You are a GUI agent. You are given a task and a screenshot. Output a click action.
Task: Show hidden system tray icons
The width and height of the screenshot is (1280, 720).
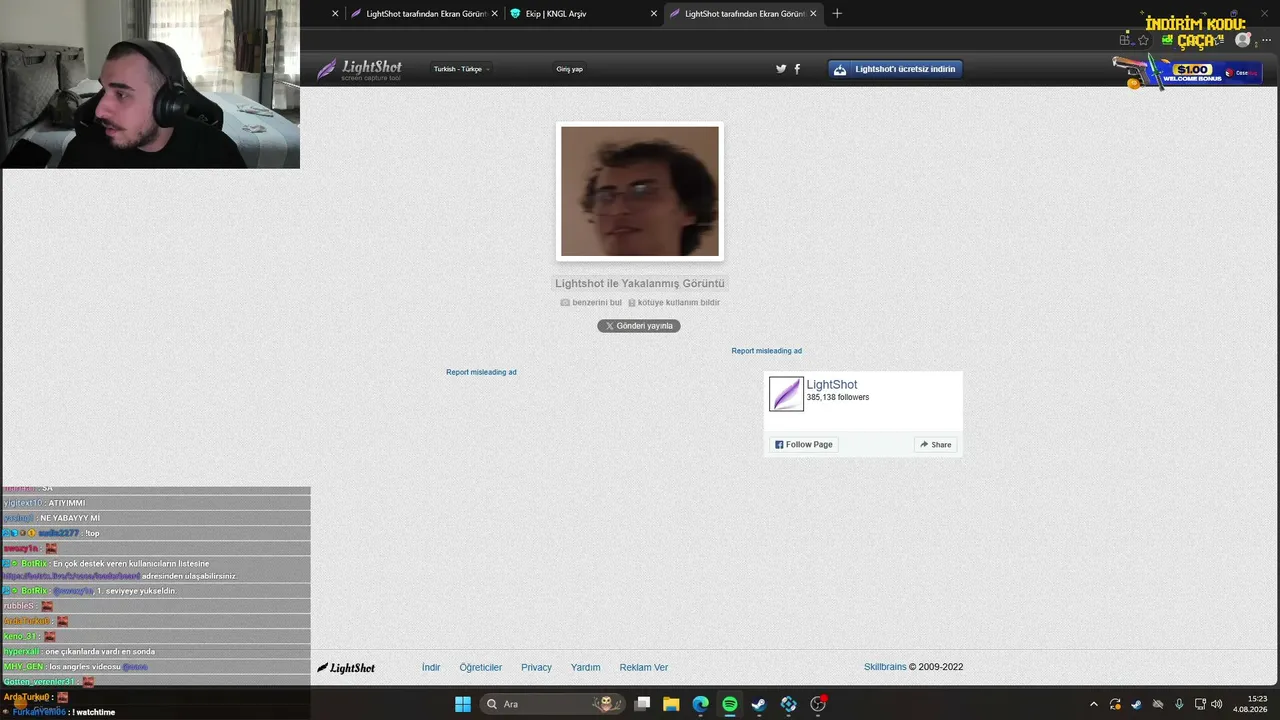1093,704
